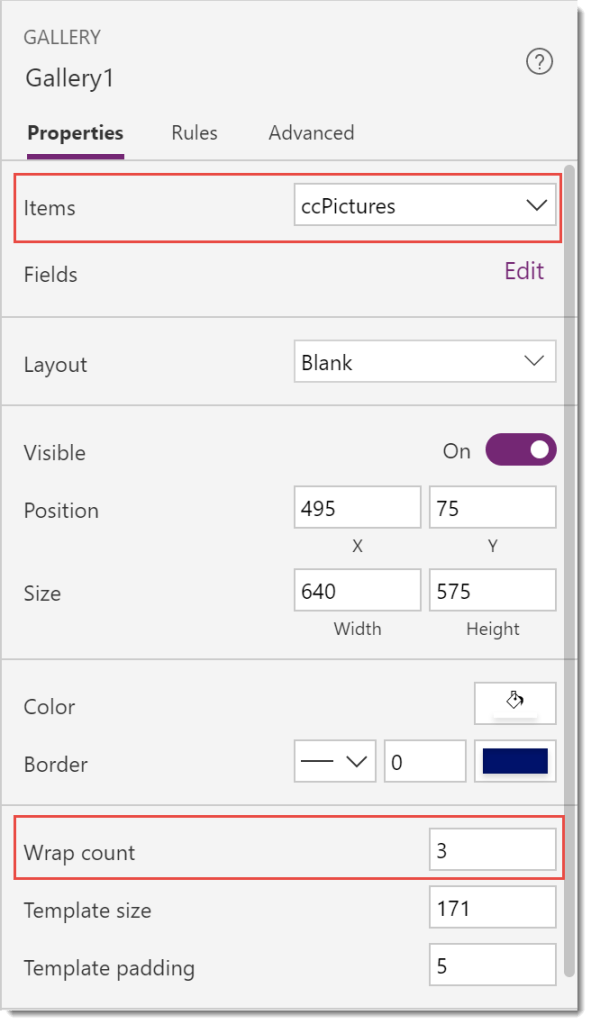The image size is (591, 1024).
Task: Expand the Layout Blank dropdown
Action: [424, 361]
